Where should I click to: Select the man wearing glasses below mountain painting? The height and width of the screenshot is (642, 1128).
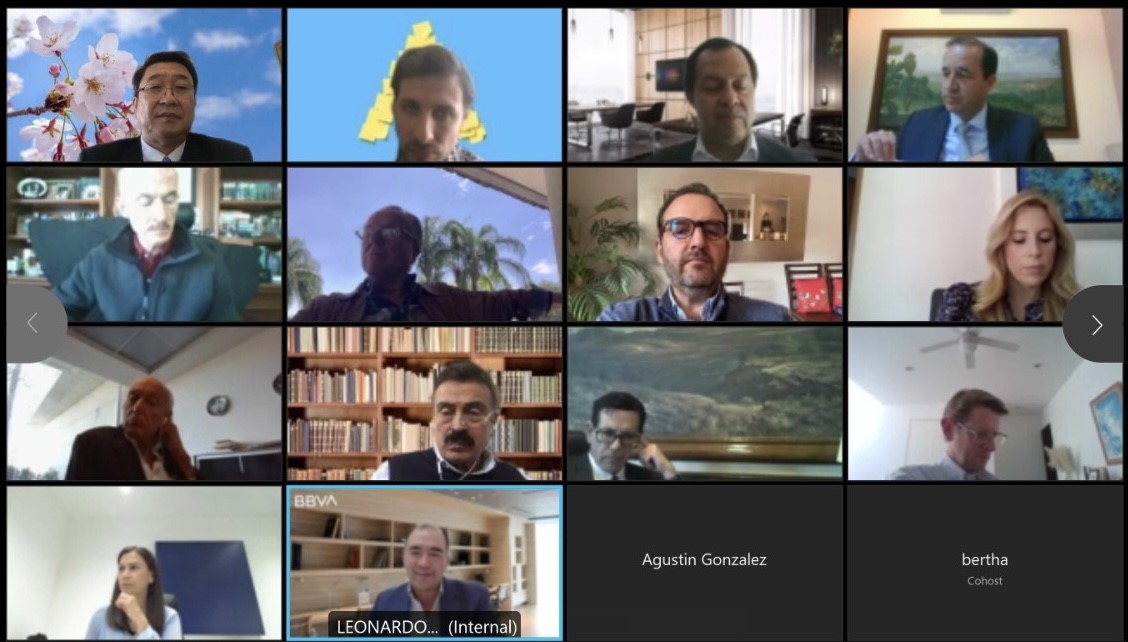pos(704,404)
